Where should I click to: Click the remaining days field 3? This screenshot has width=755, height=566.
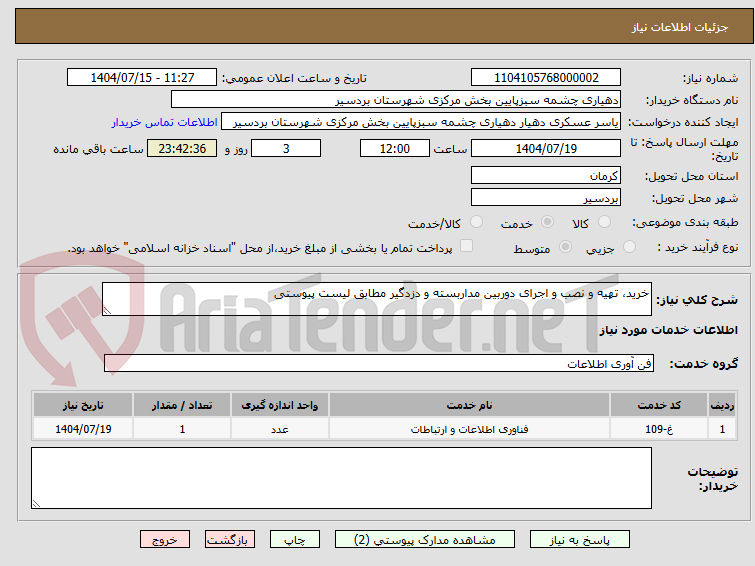[x=286, y=148]
